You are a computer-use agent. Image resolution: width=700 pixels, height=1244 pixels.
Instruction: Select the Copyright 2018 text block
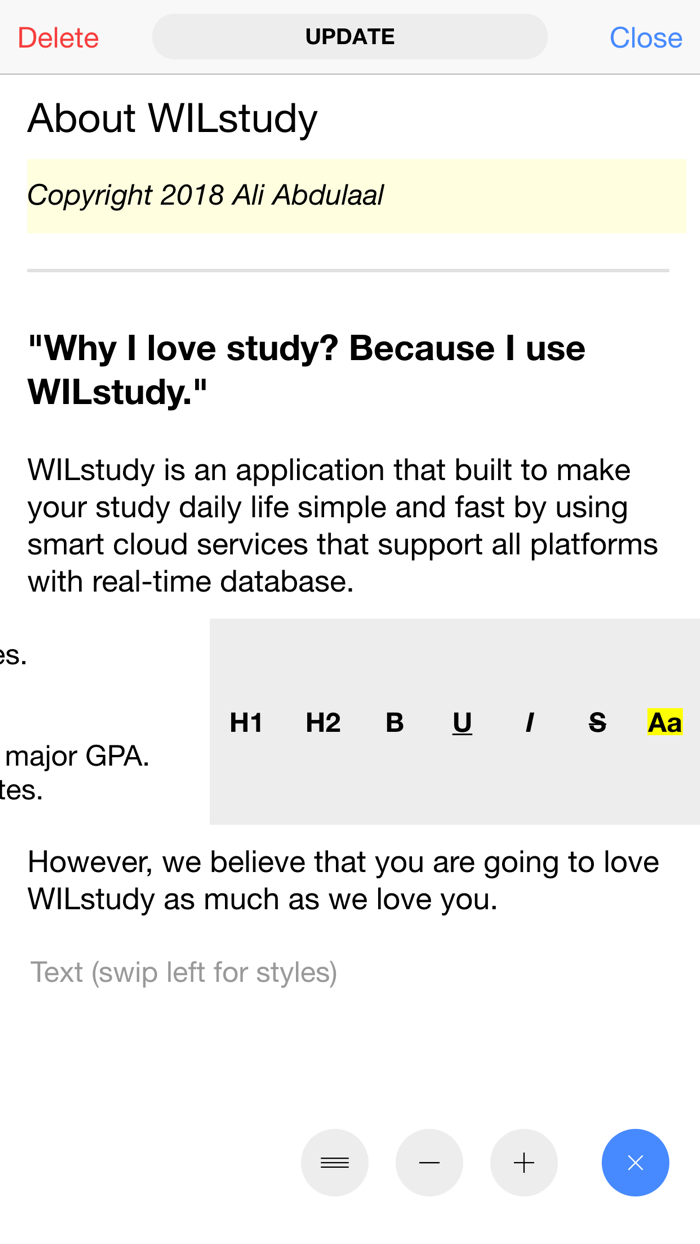point(205,196)
